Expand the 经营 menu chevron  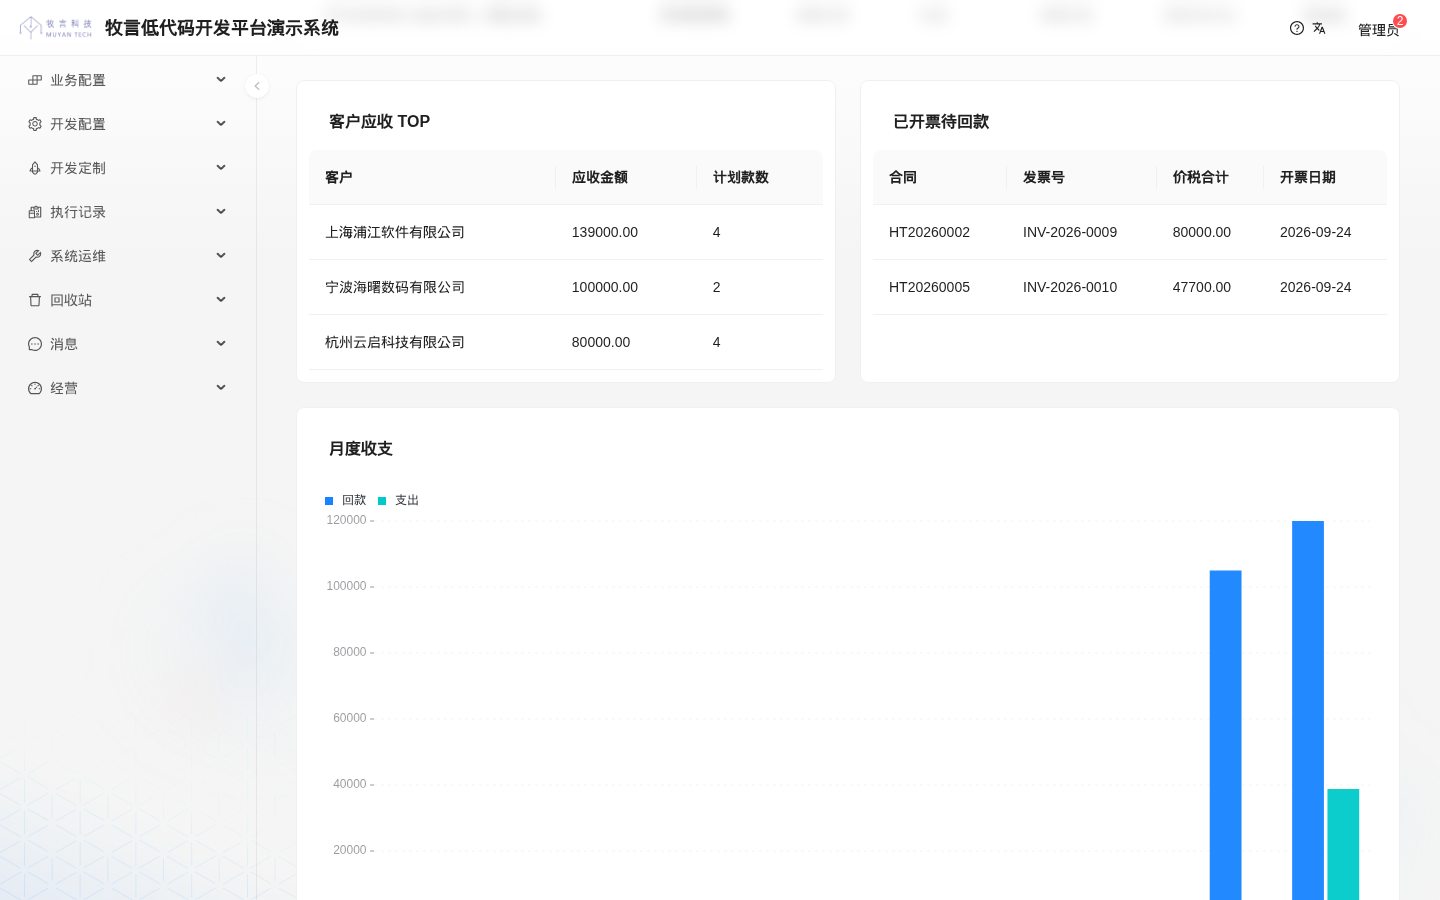click(x=221, y=388)
